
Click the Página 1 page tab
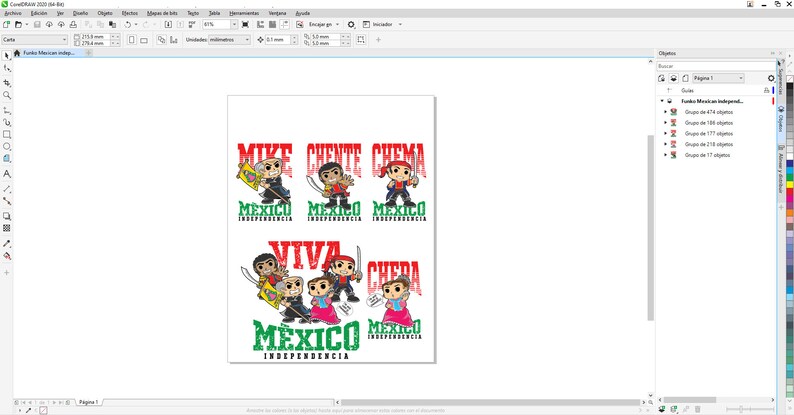[88, 402]
